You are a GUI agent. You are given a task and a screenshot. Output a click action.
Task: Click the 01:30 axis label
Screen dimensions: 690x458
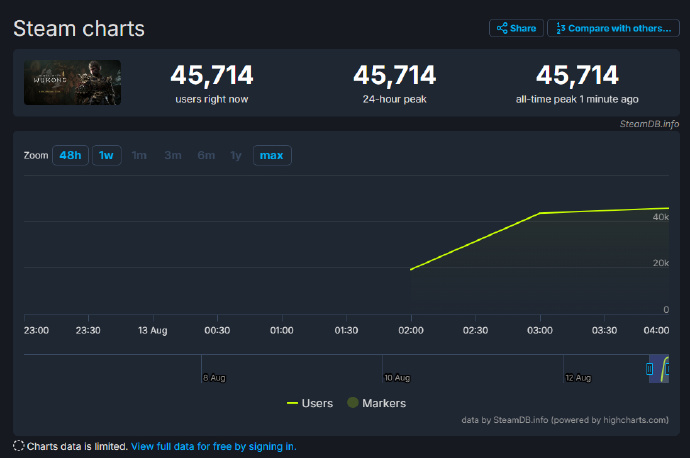click(x=346, y=330)
